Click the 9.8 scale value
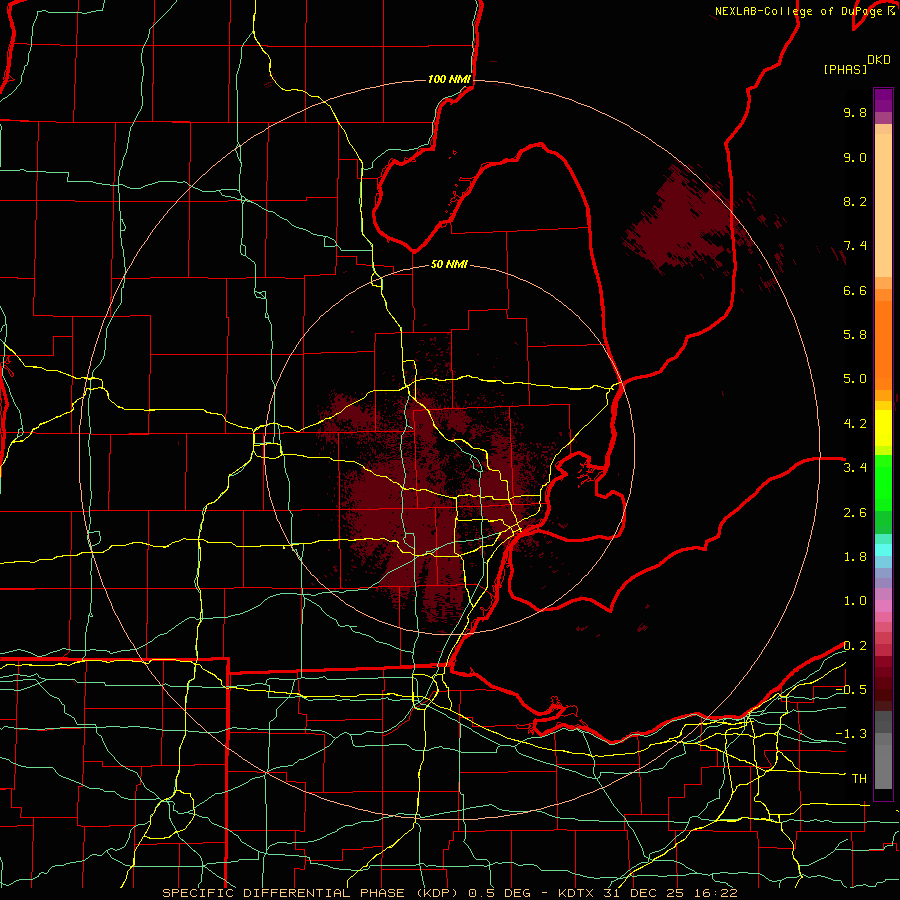 [x=855, y=112]
